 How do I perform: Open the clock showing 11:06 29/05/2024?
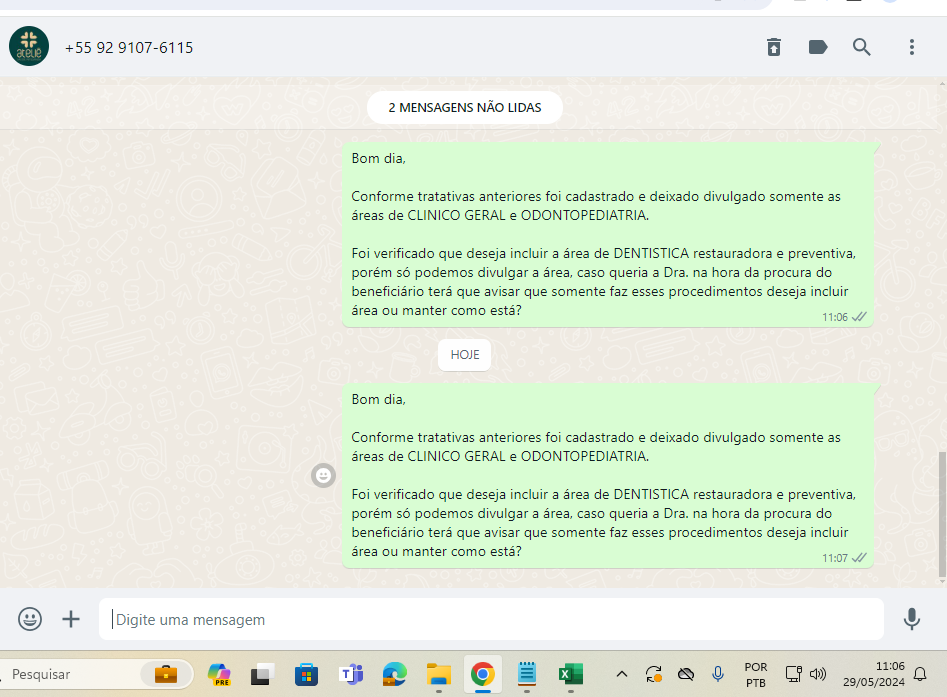[x=873, y=674]
